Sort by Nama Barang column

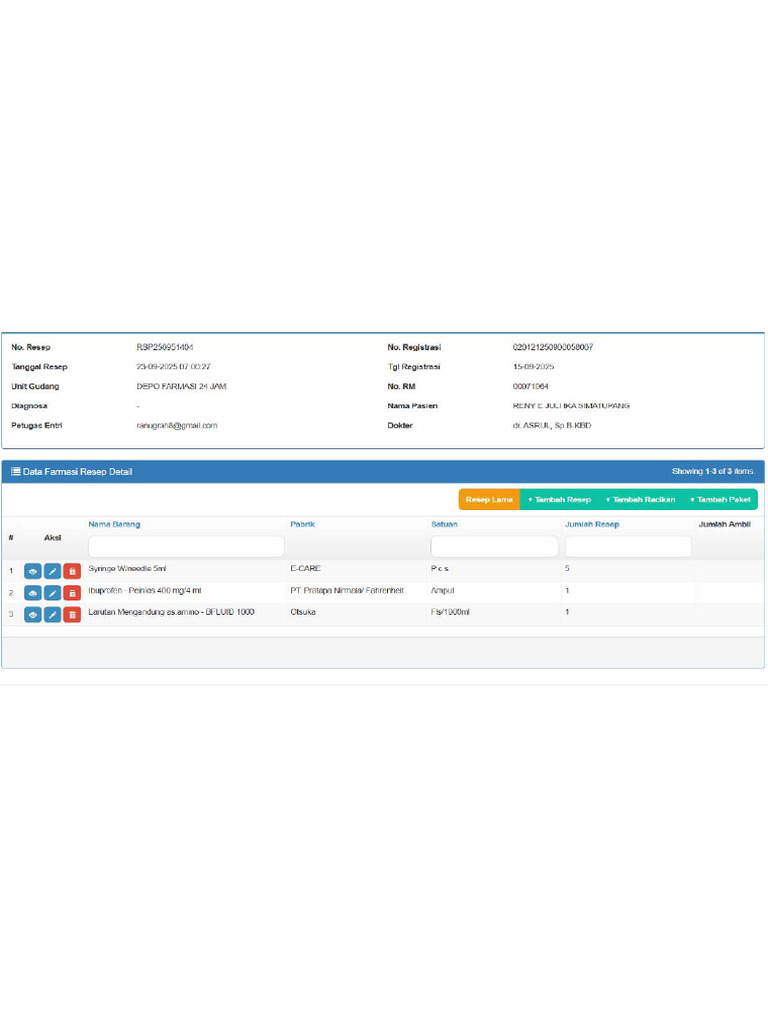tap(114, 524)
